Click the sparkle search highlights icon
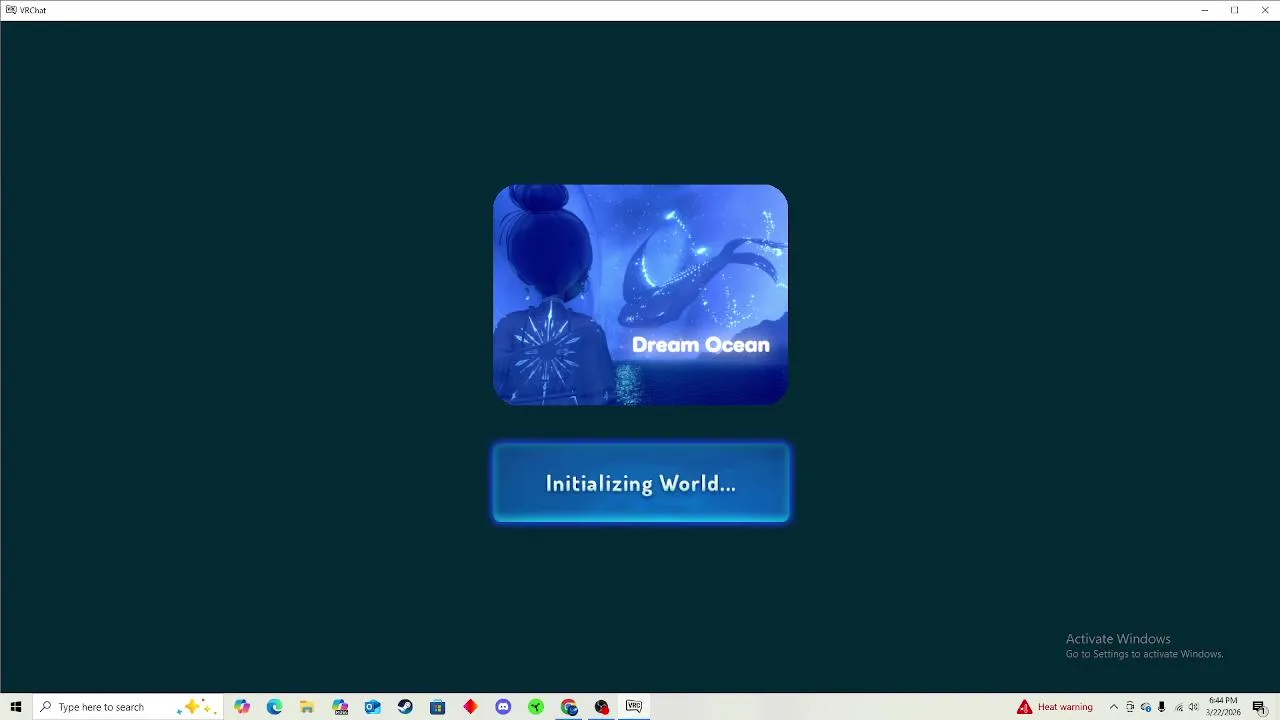The width and height of the screenshot is (1280, 720). pyautogui.click(x=196, y=707)
